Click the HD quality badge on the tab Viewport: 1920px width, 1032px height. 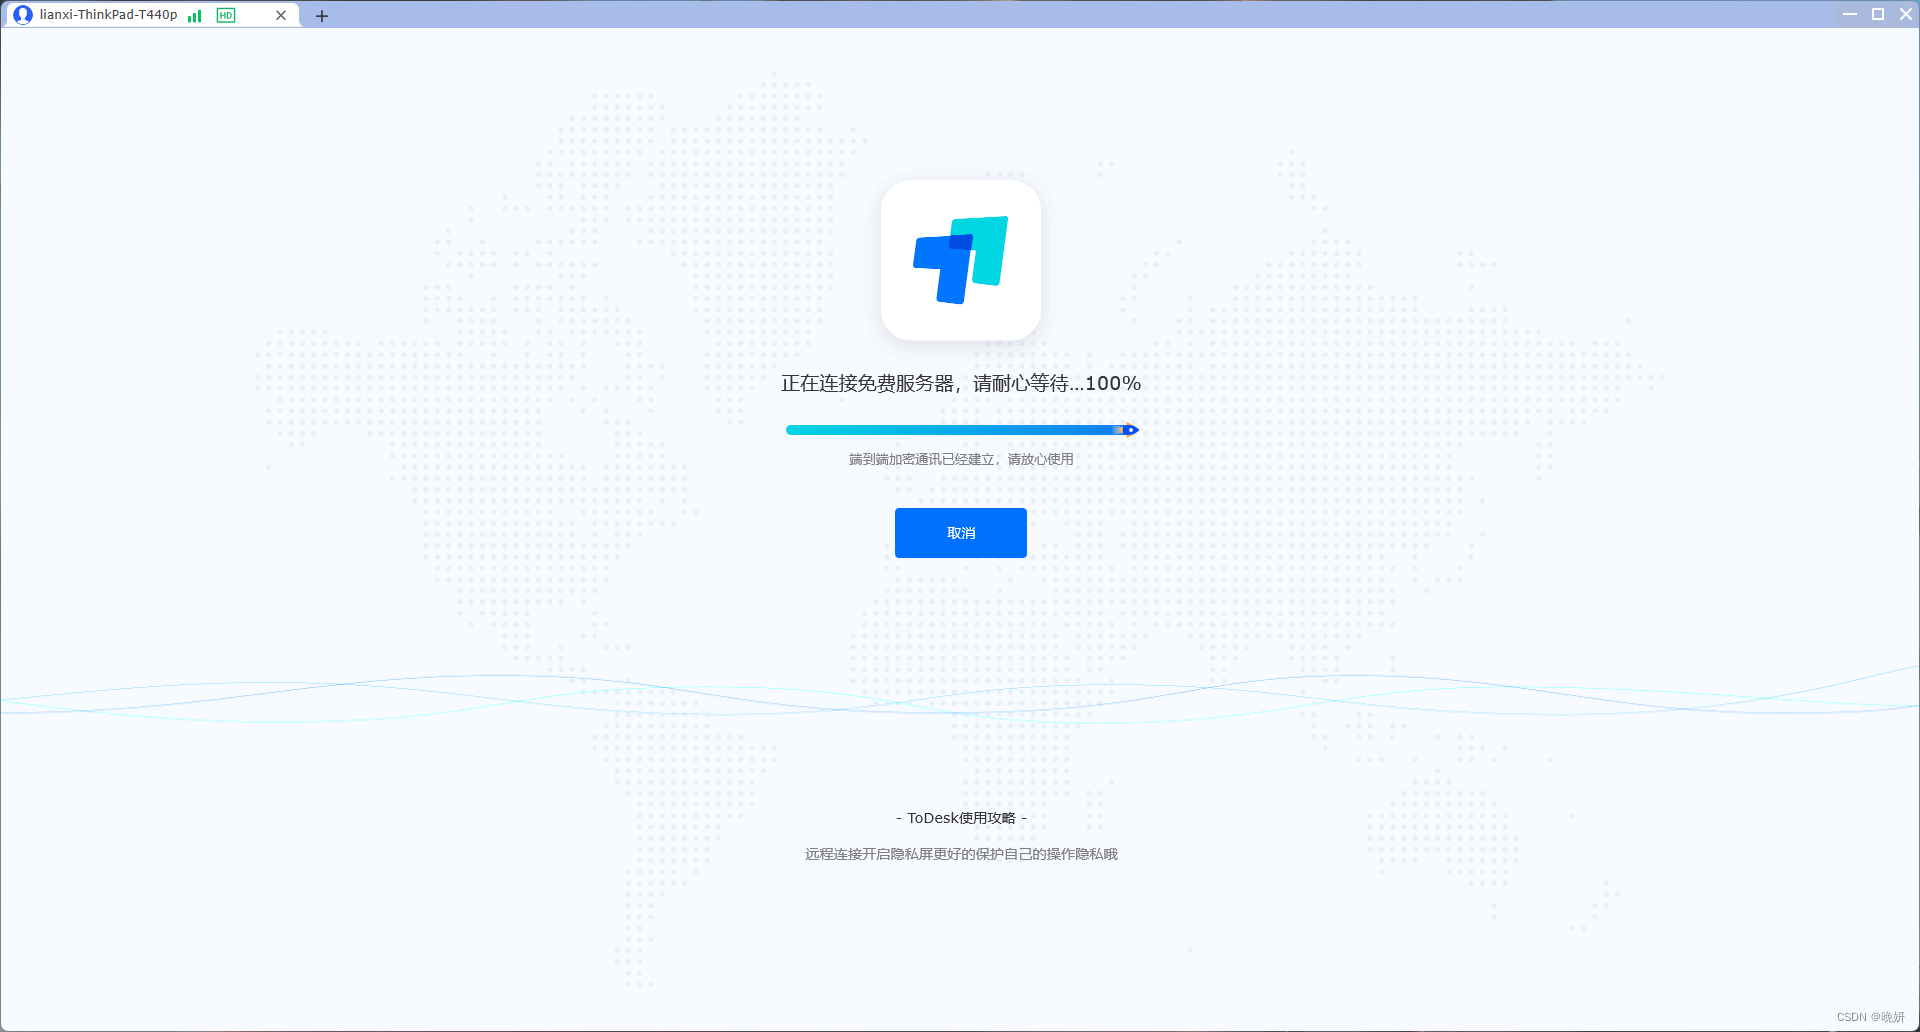pyautogui.click(x=226, y=15)
